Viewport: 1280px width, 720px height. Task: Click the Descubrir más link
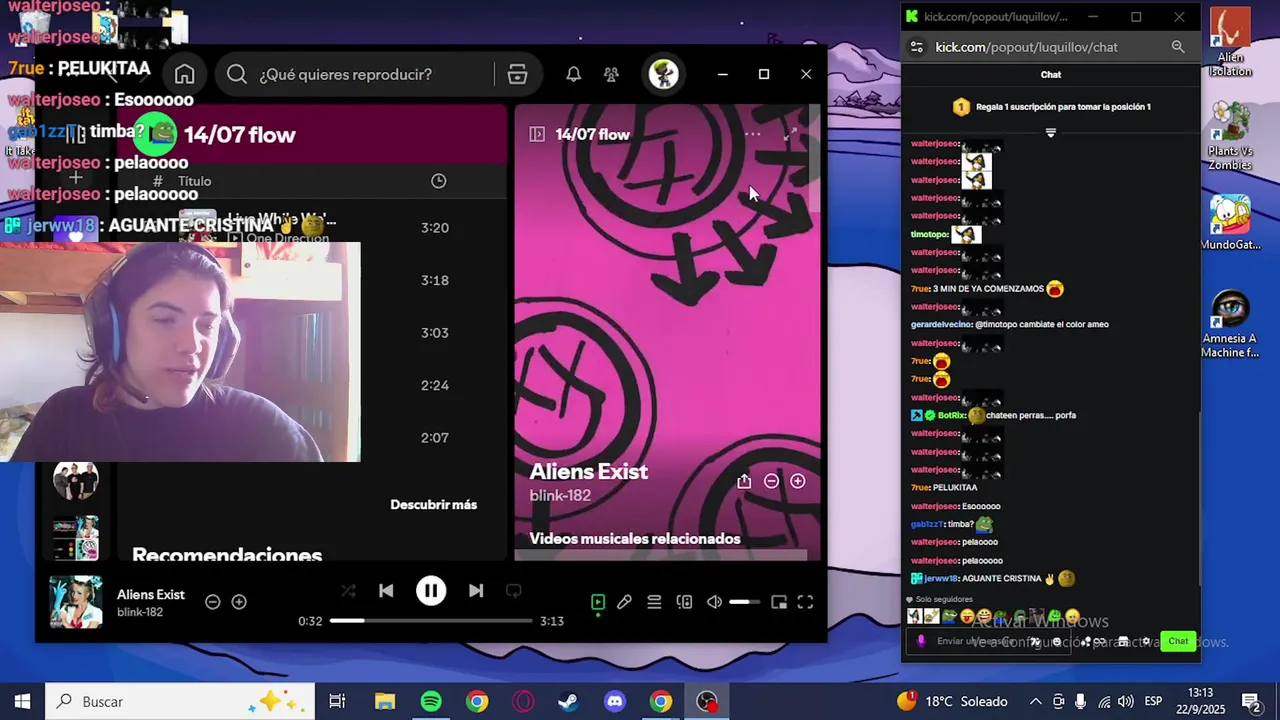pos(433,505)
